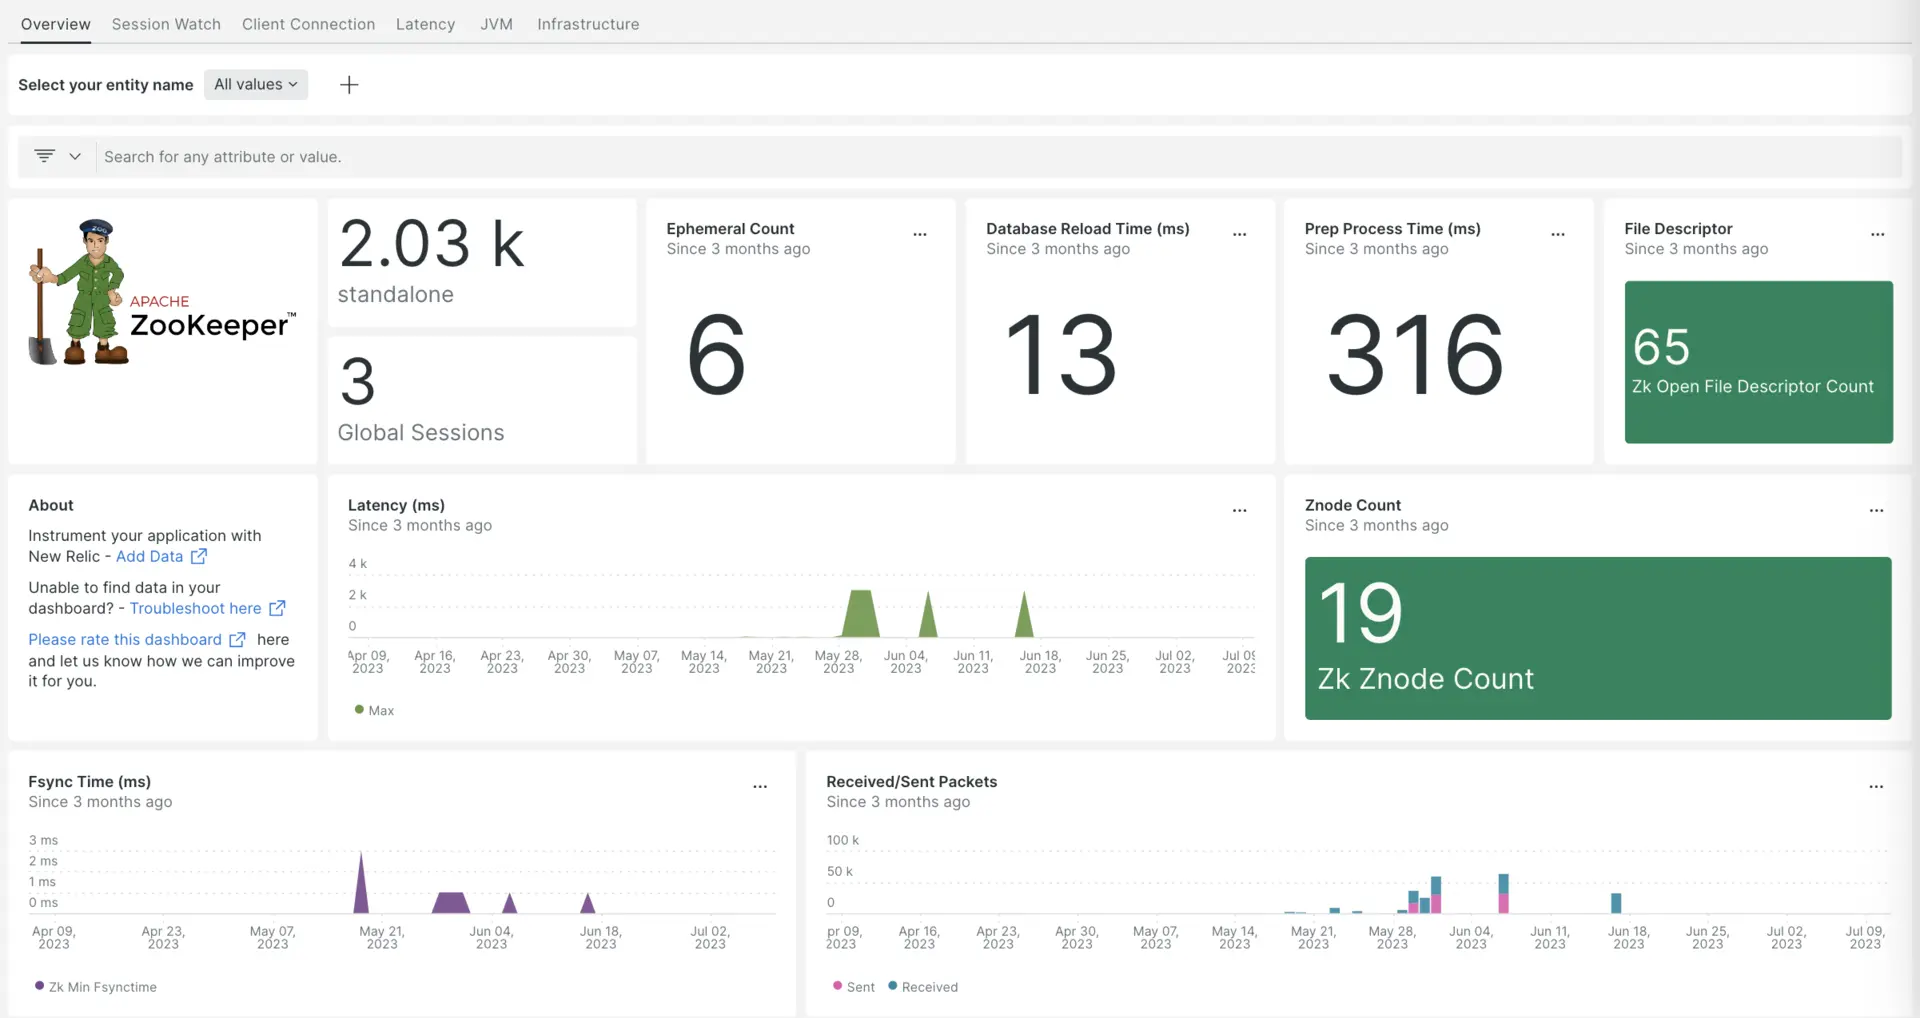Open the Troubleshoot here link
The image size is (1920, 1018).
196,608
